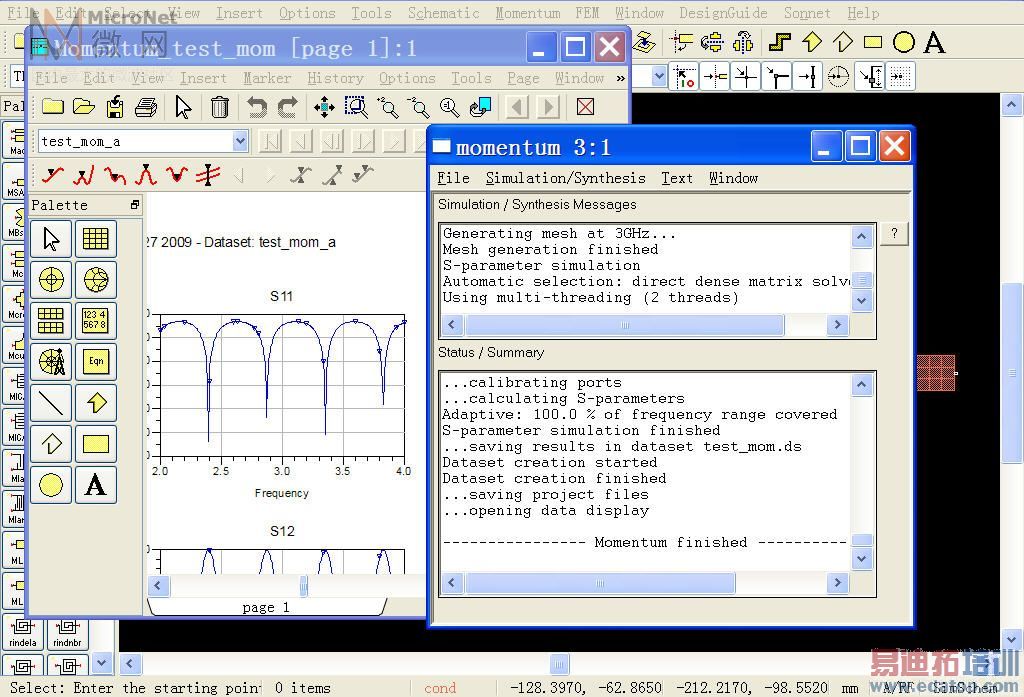Select the Smith chart plot in Palette
This screenshot has height=697, width=1024.
96,279
